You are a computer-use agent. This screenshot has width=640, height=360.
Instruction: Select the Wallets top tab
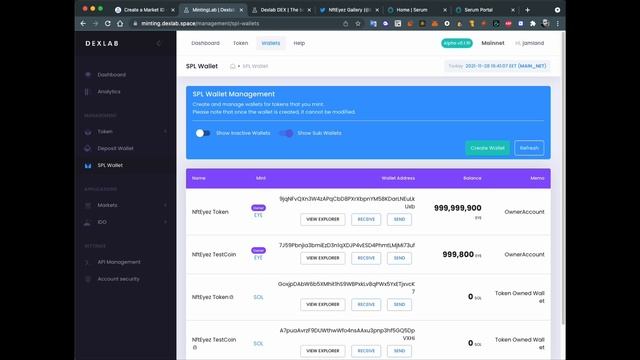coord(271,43)
